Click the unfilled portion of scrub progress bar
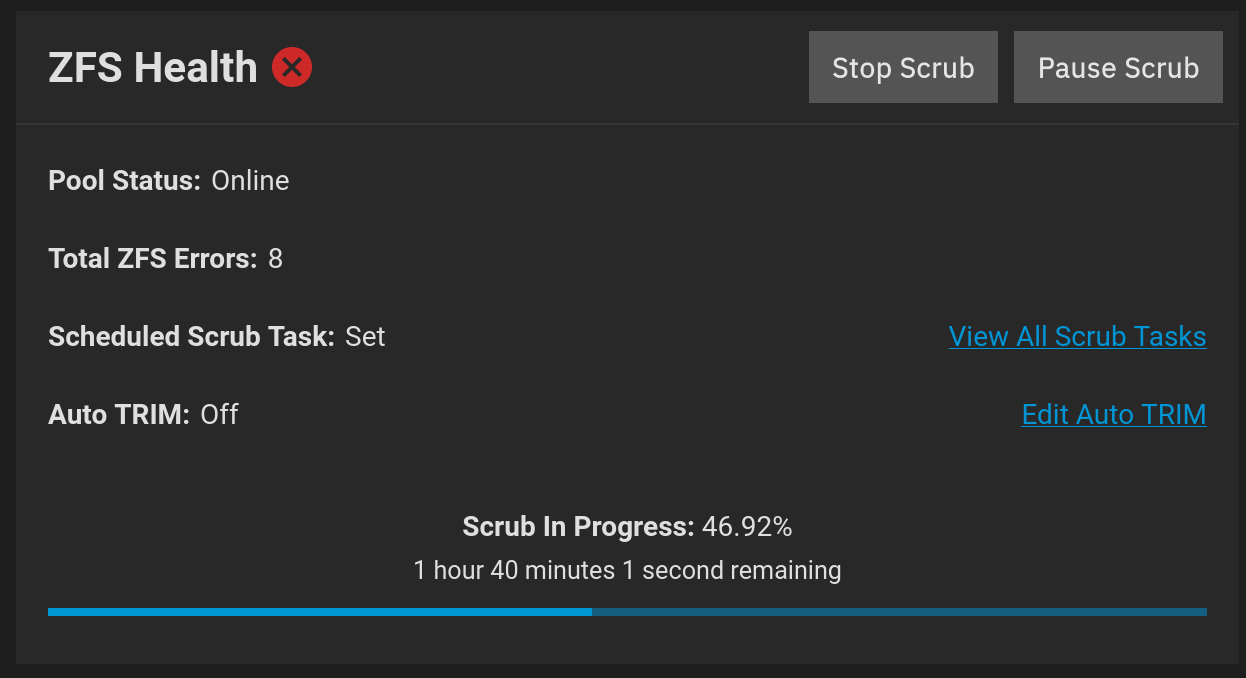 point(899,612)
